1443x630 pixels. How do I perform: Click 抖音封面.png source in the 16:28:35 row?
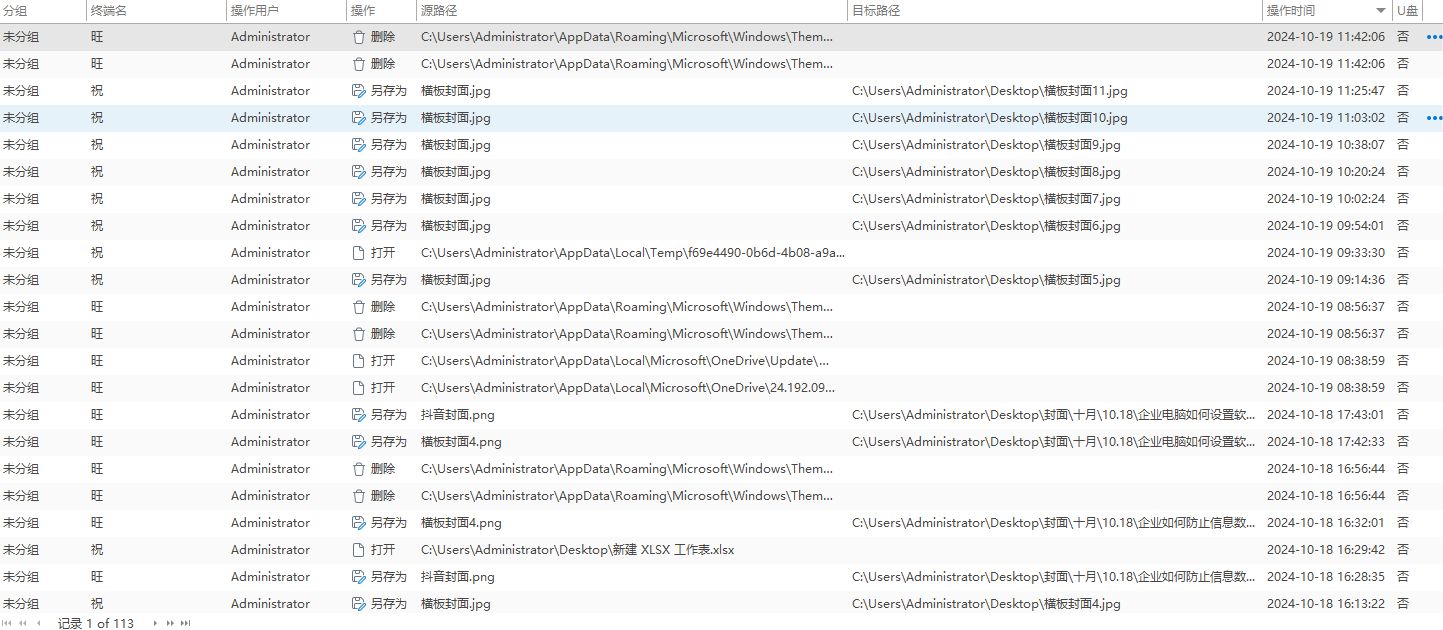tap(458, 577)
